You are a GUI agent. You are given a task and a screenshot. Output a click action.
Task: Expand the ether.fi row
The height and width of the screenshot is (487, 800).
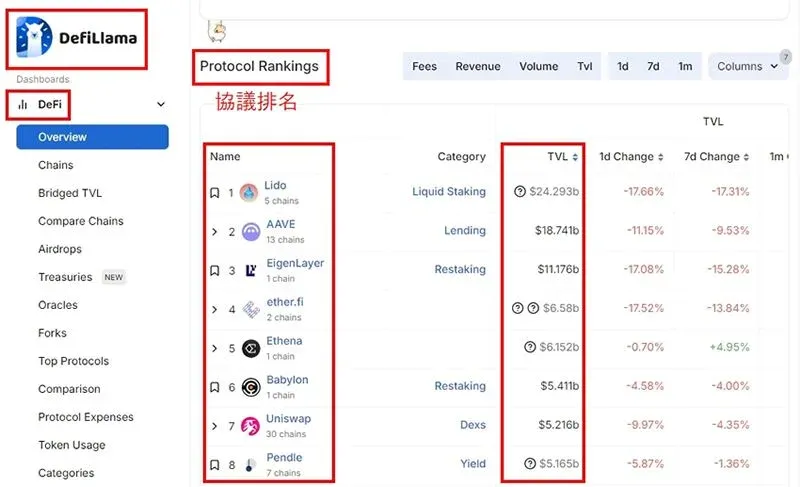click(214, 310)
